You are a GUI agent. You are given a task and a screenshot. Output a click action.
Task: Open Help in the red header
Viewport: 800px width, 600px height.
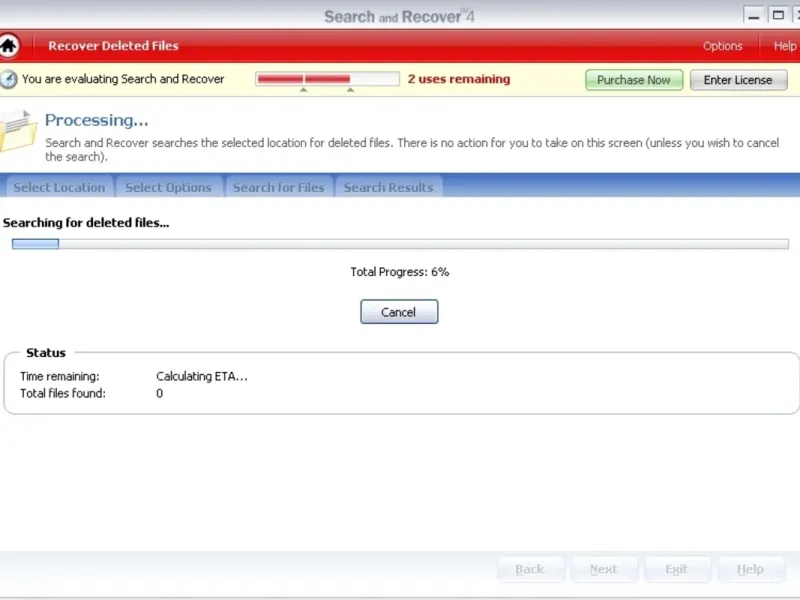click(x=785, y=46)
